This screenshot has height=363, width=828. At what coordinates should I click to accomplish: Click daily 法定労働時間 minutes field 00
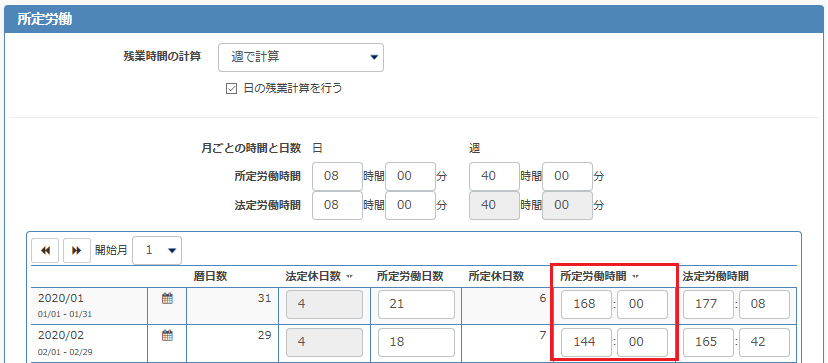pos(410,205)
